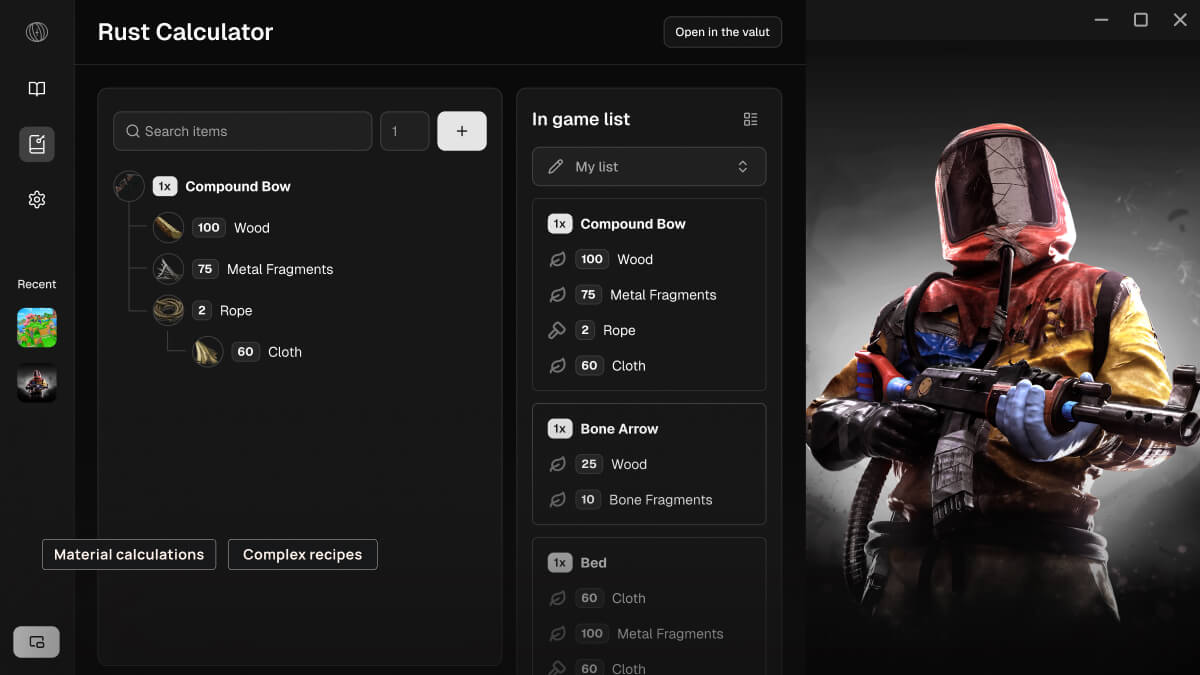Click the leaf icon beside 25 Wood in Bone Arrow
This screenshot has height=675, width=1200.
558,464
